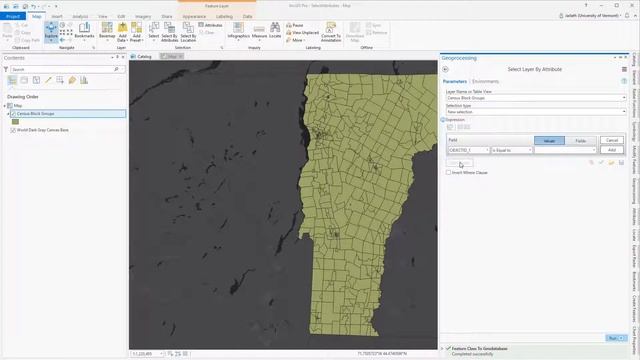Open the Environments tab in Geoprocessing

(485, 81)
